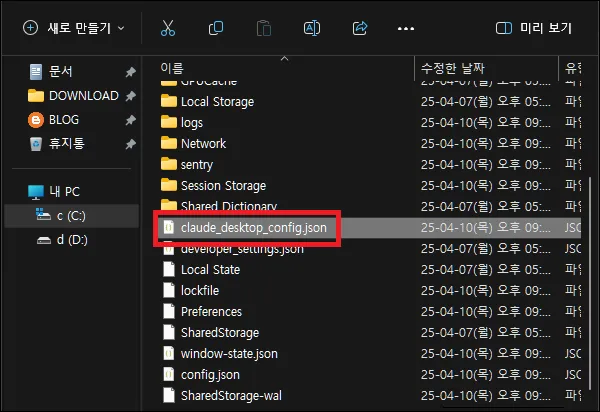Click the folder icon of Local Storage
Screen dimensions: 600x412
click(x=169, y=101)
